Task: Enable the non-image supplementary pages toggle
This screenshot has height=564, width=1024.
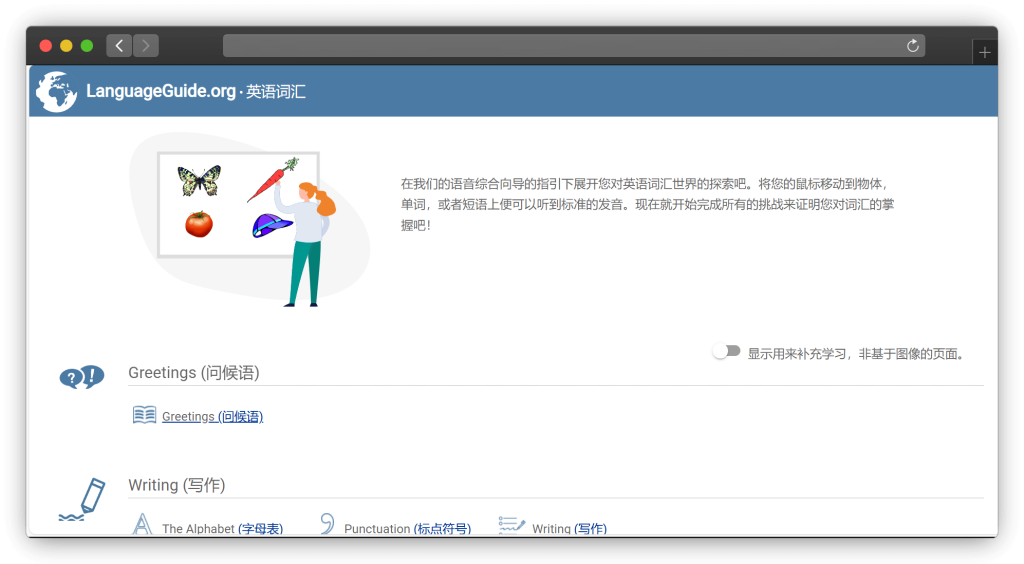Action: click(727, 352)
